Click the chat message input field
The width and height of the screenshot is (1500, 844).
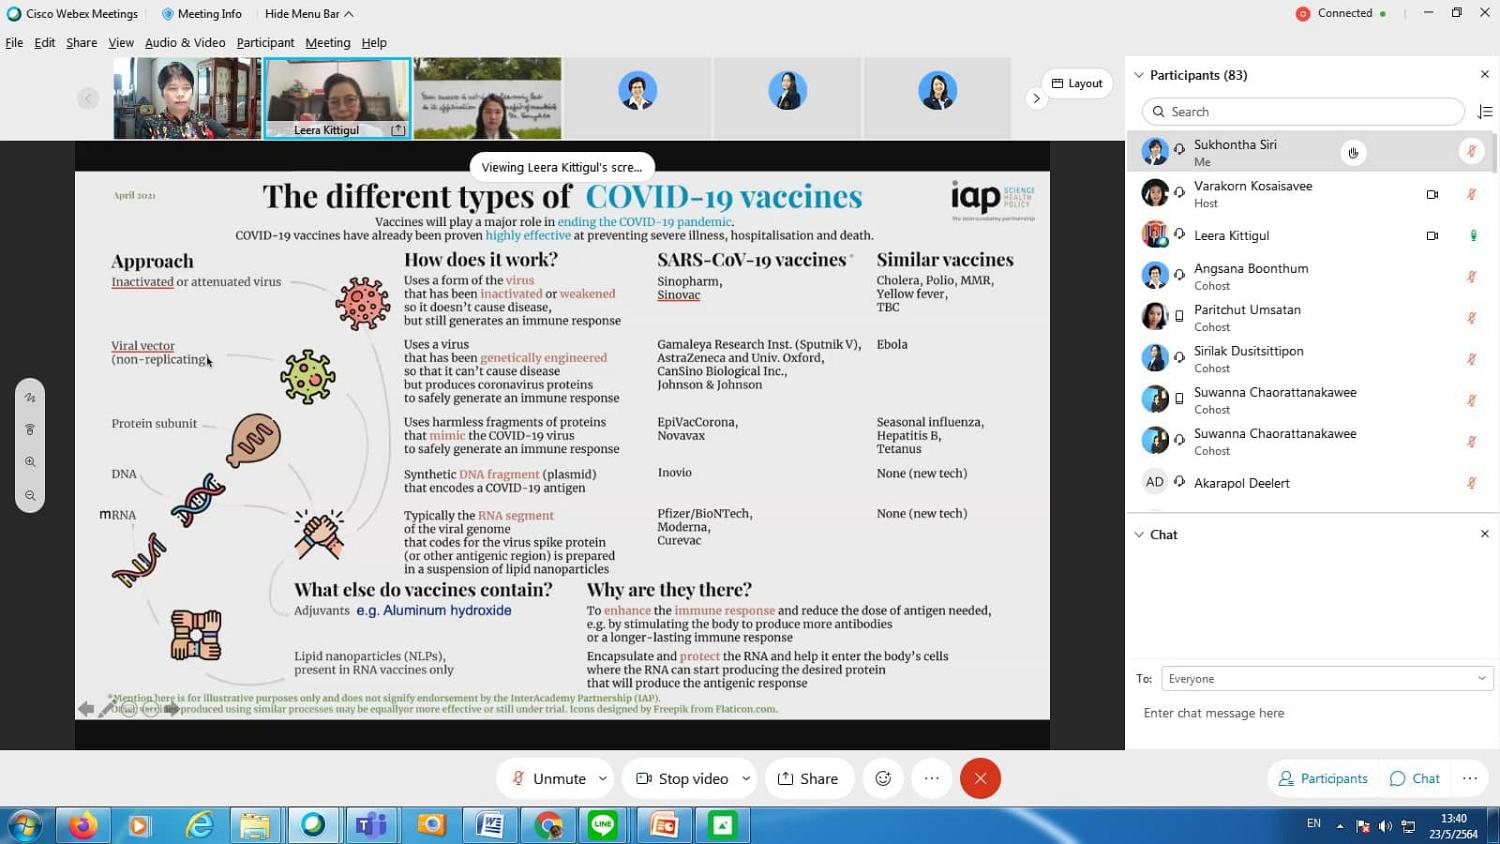1312,713
